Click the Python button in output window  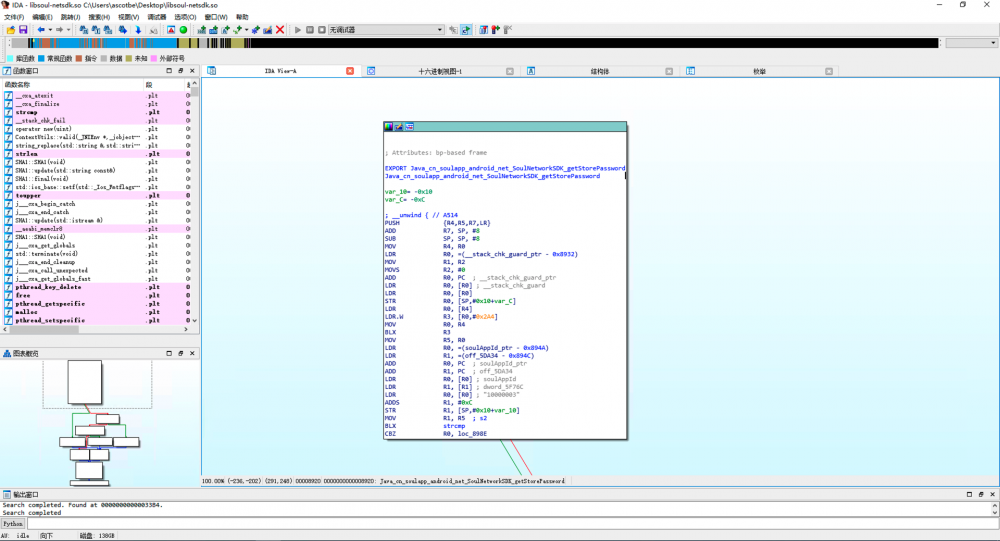(13, 523)
